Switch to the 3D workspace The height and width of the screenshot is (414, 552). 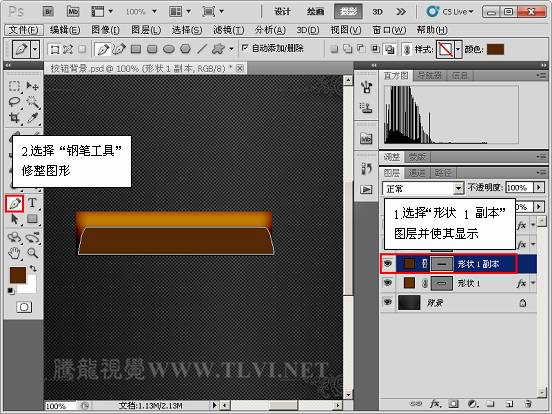tap(377, 12)
